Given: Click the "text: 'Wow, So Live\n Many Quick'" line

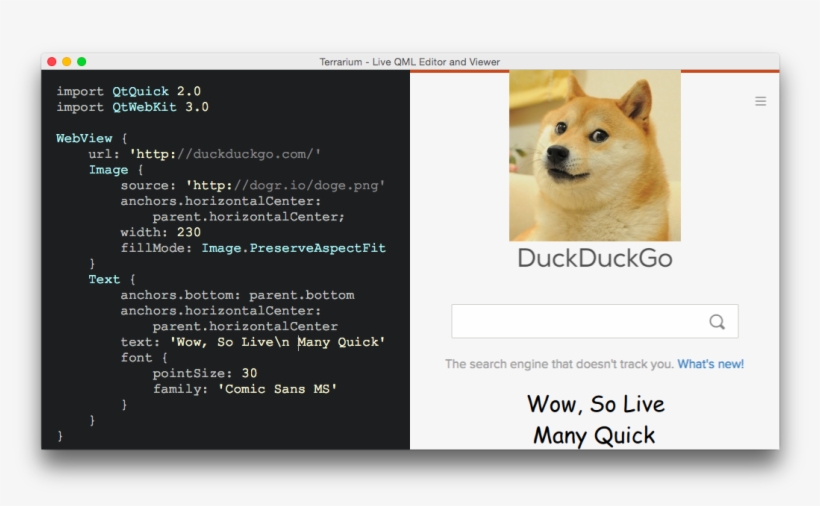Looking at the screenshot, I should click(x=253, y=342).
